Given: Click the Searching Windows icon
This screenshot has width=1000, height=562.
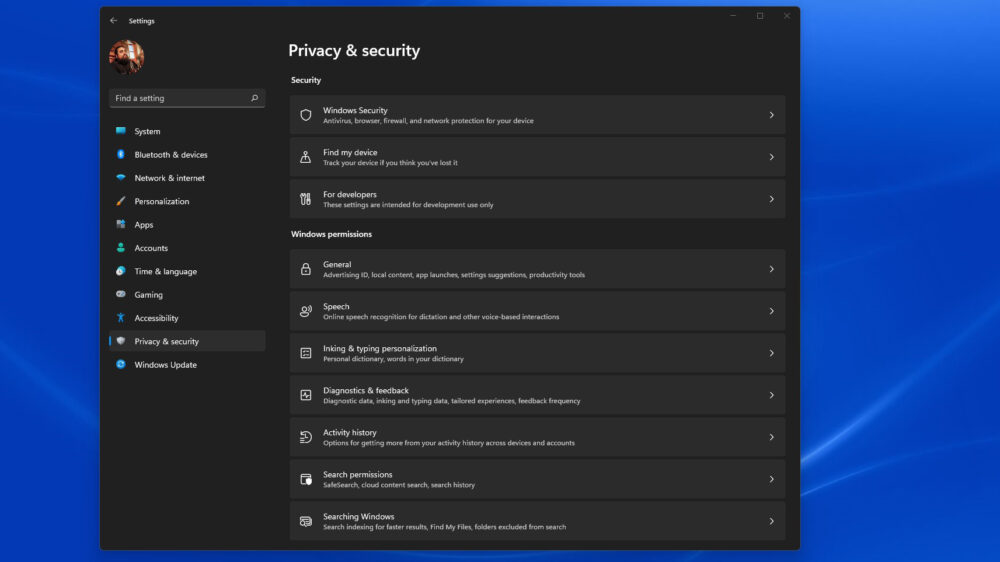Looking at the screenshot, I should tap(305, 521).
